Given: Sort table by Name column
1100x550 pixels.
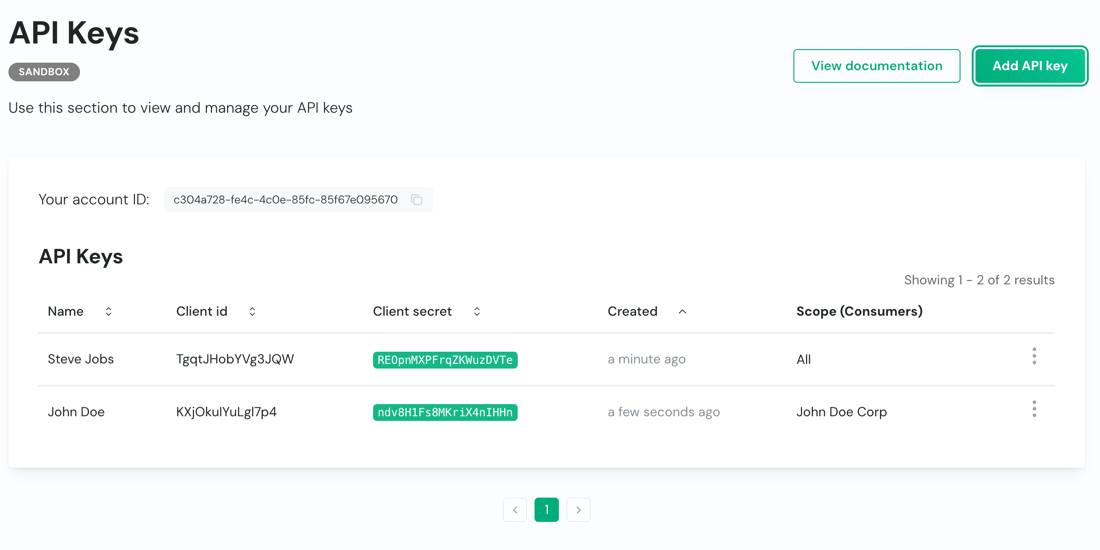Looking at the screenshot, I should coord(108,311).
